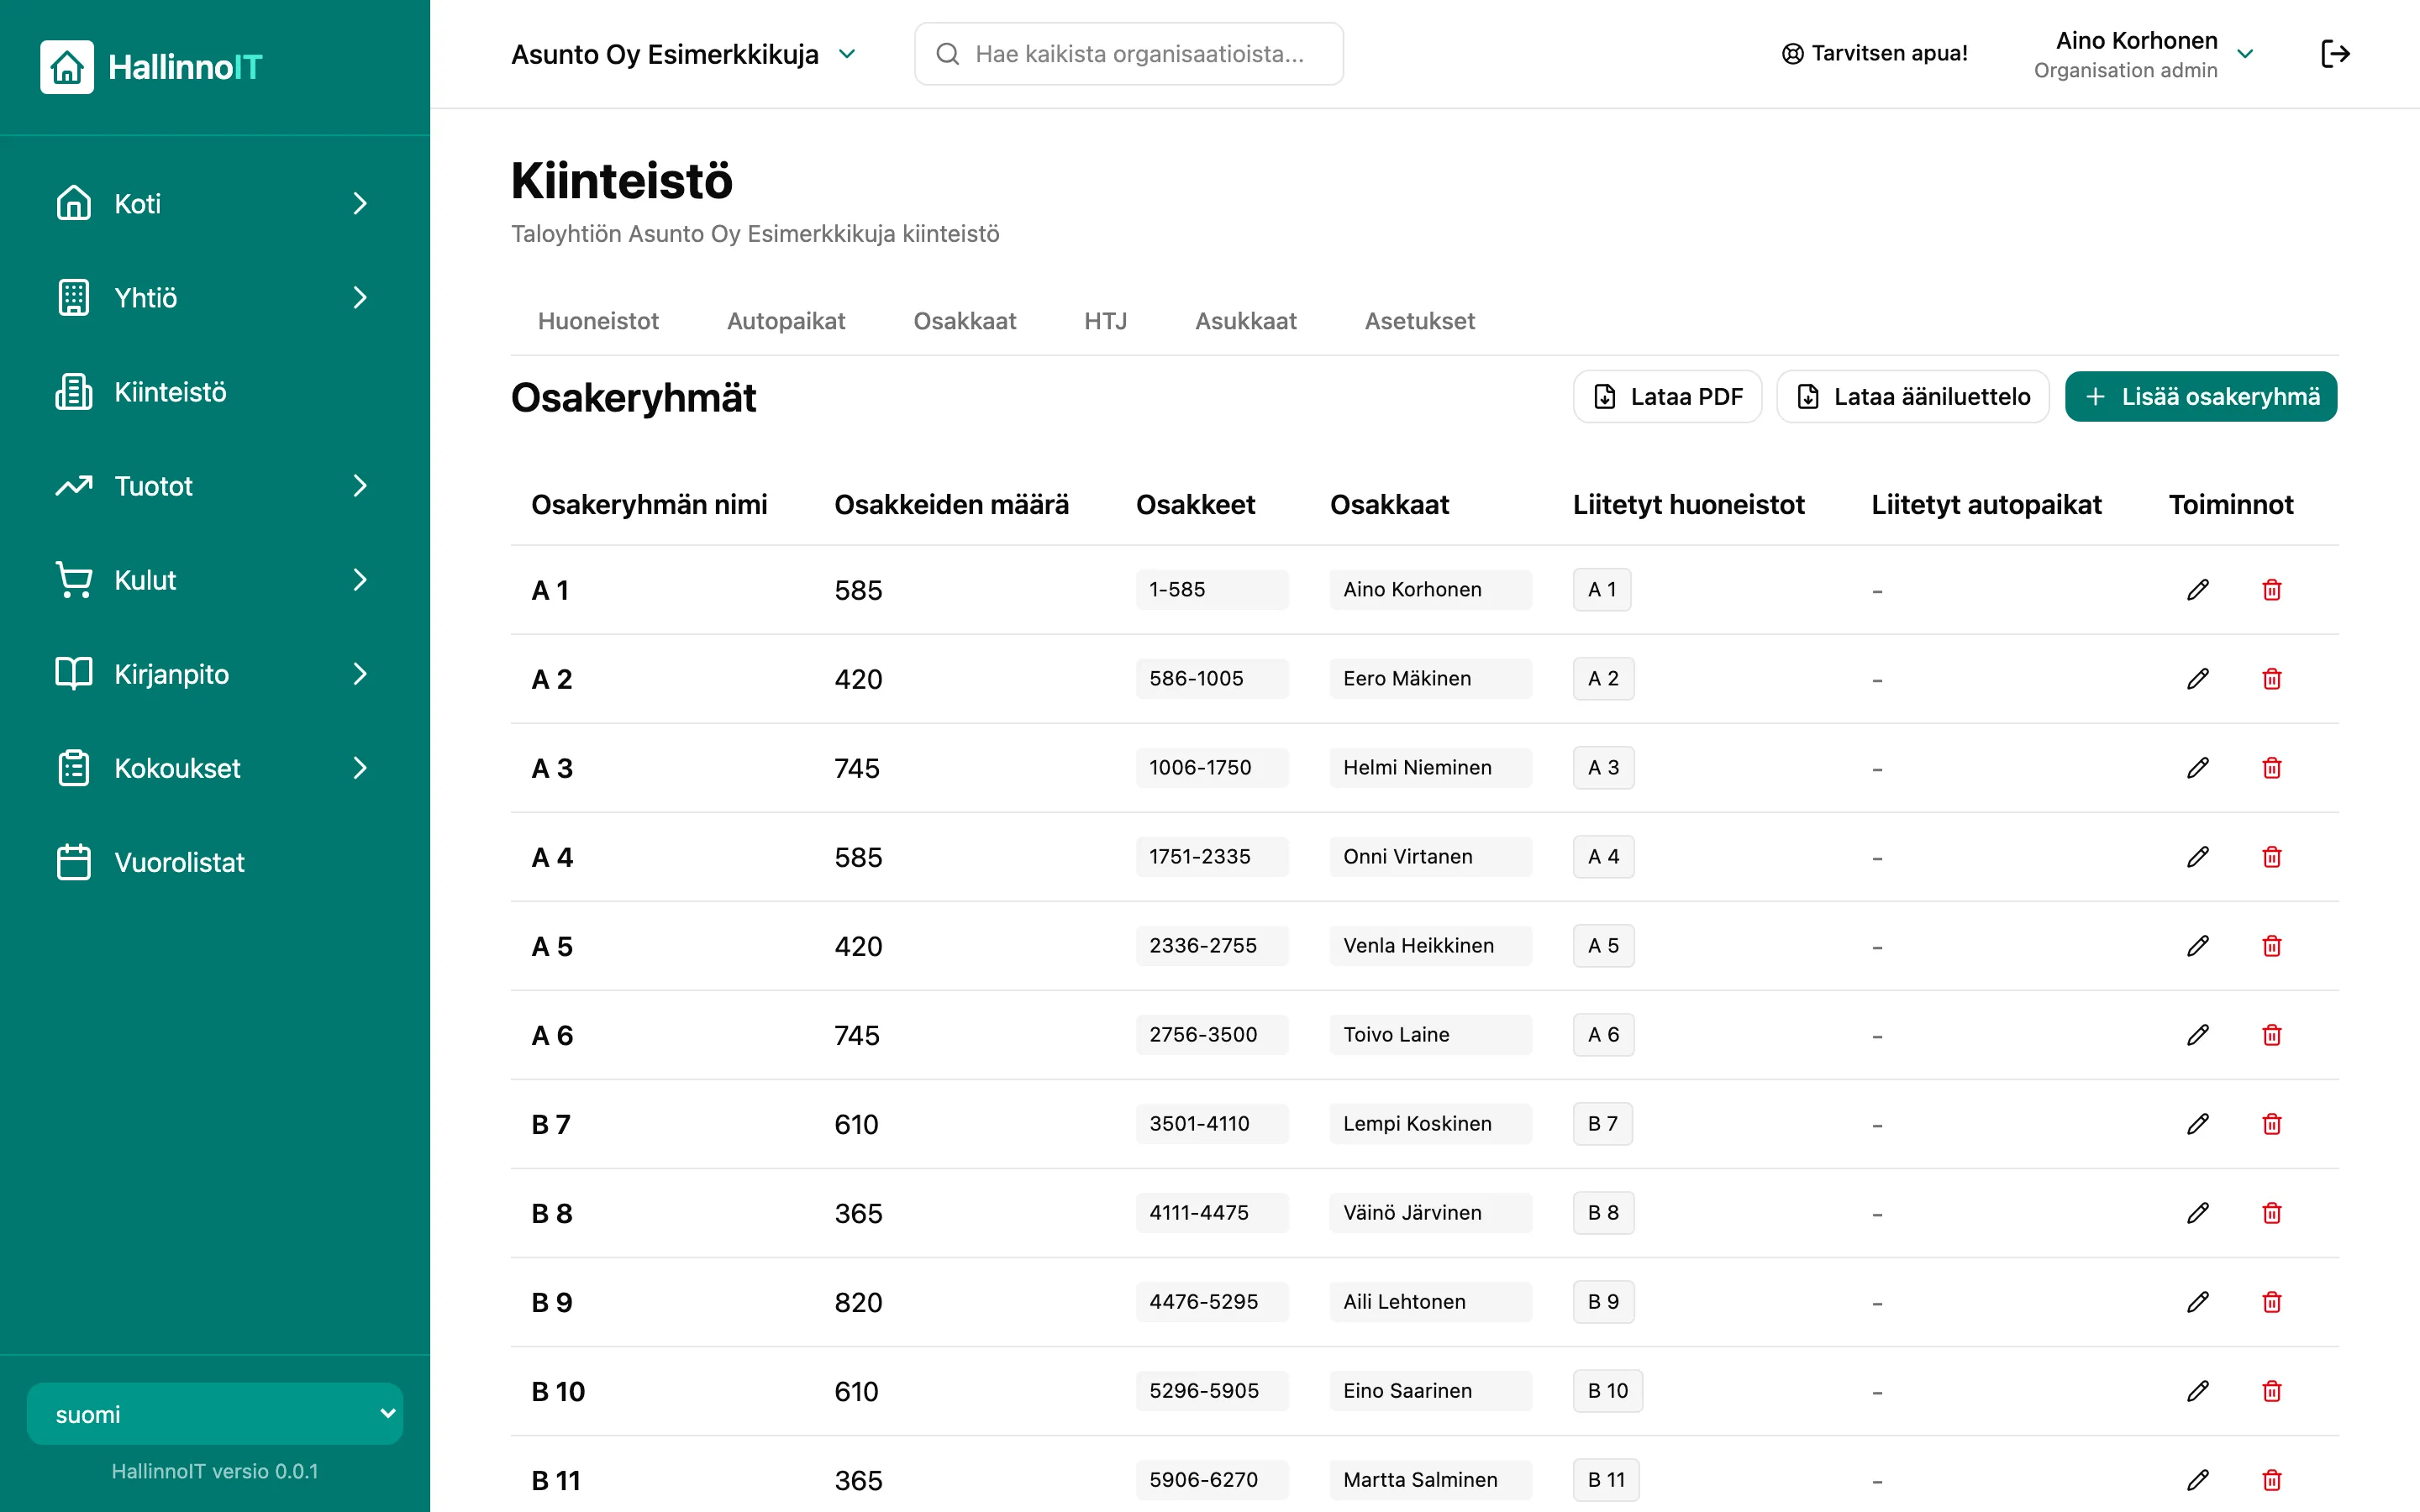The image size is (2420, 1512).
Task: Expand the Tuotot sidebar menu chevron
Action: click(x=360, y=486)
